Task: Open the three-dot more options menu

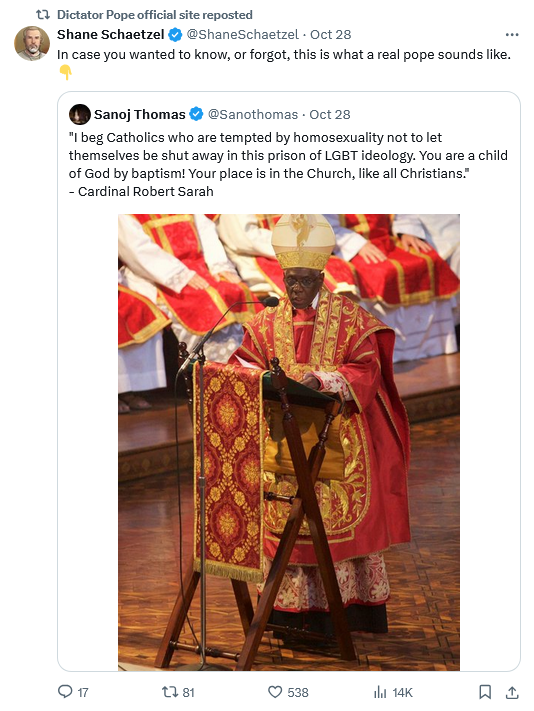Action: [512, 34]
